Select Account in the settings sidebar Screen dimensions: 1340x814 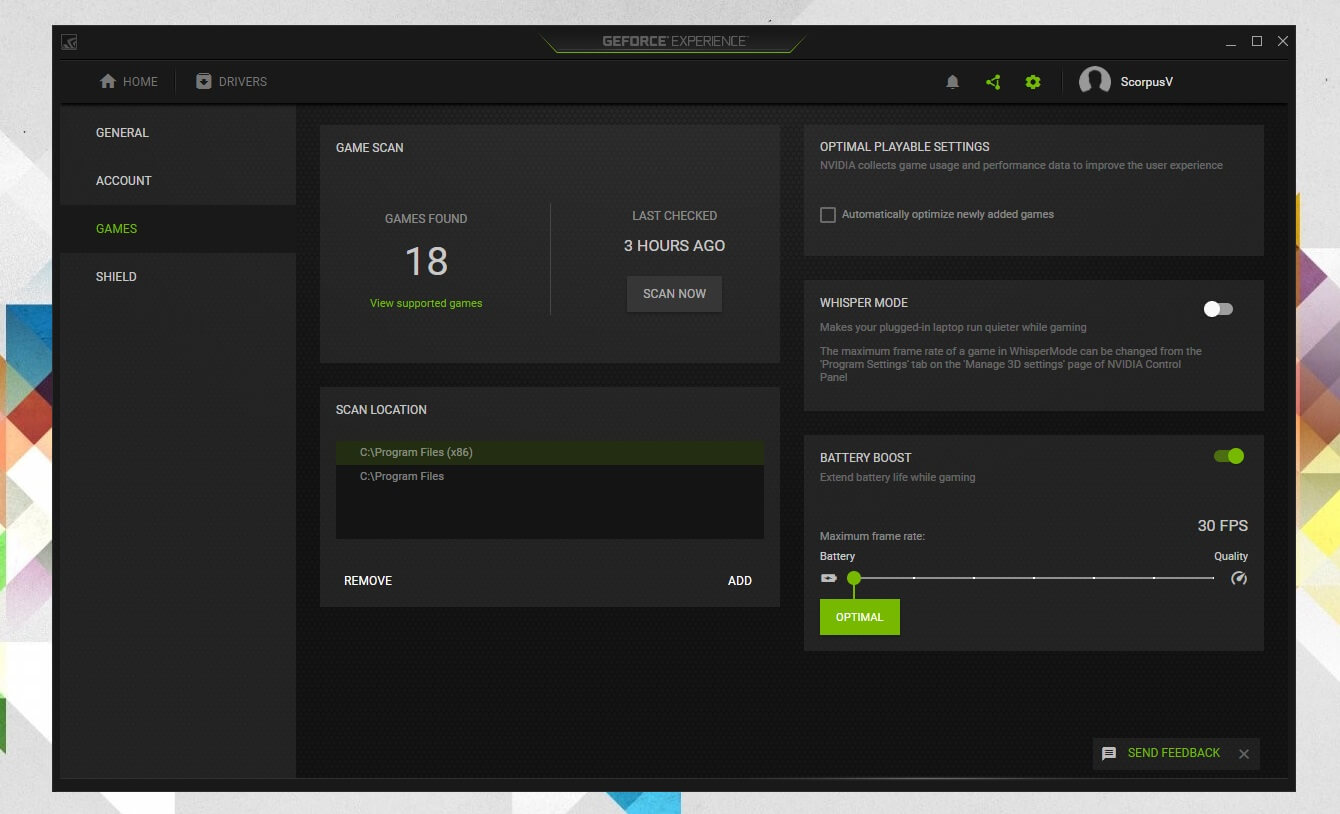[178, 181]
